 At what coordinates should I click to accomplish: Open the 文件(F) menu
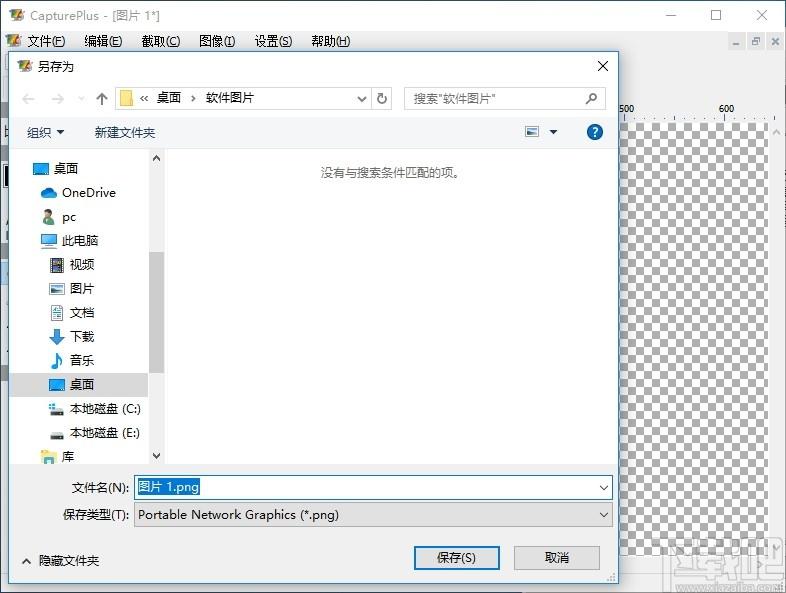[46, 41]
